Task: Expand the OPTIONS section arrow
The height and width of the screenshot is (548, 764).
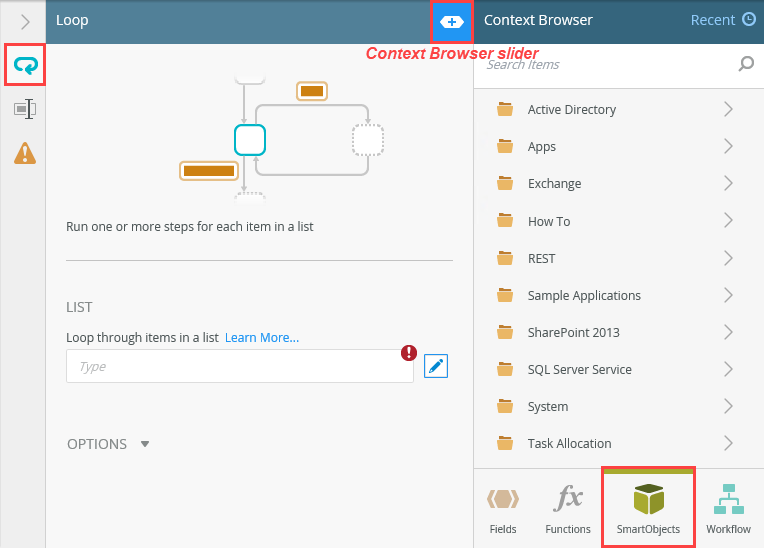Action: (x=145, y=444)
